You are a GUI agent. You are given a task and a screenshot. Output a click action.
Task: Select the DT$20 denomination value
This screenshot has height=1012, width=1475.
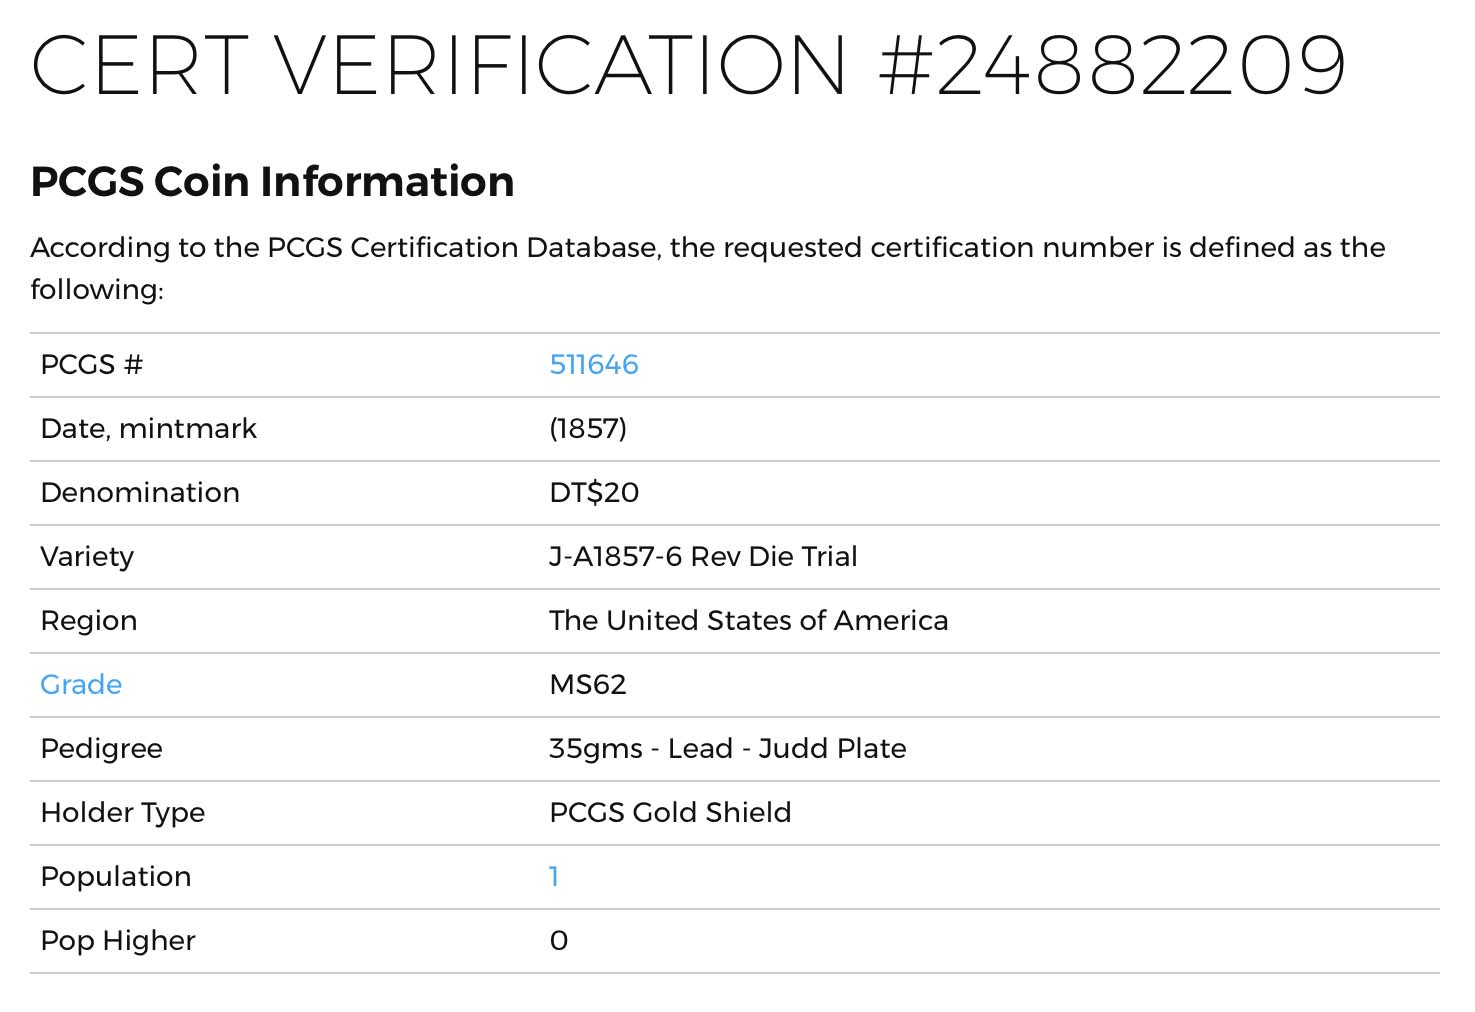point(594,493)
